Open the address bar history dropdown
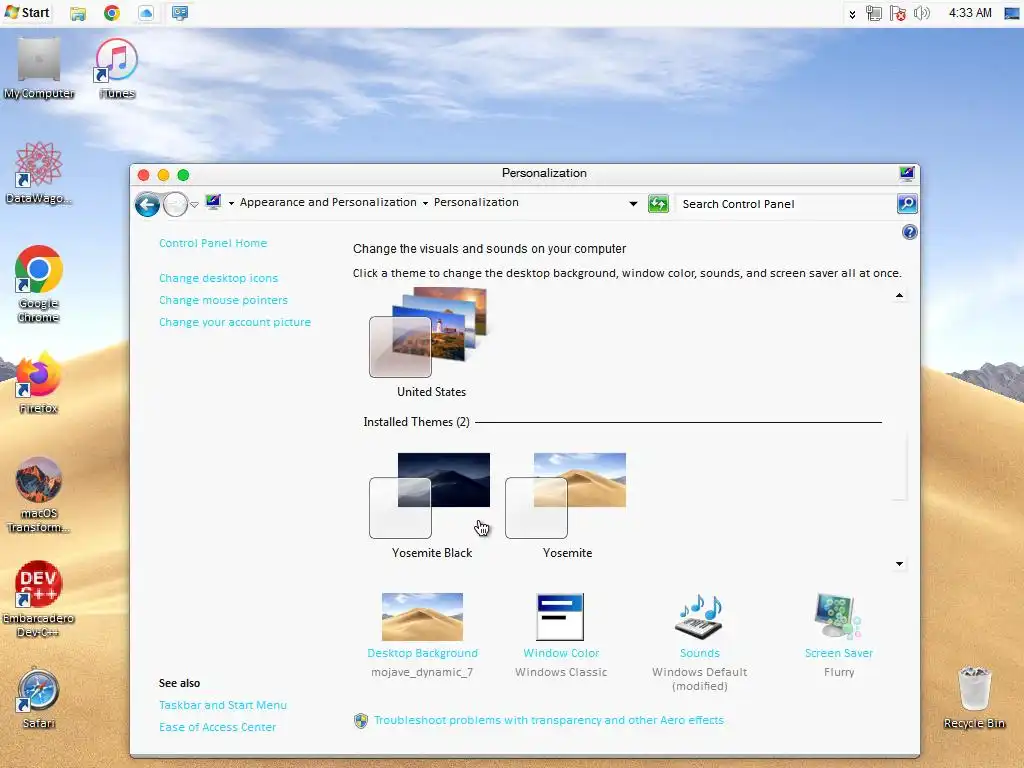This screenshot has height=768, width=1024. point(633,204)
